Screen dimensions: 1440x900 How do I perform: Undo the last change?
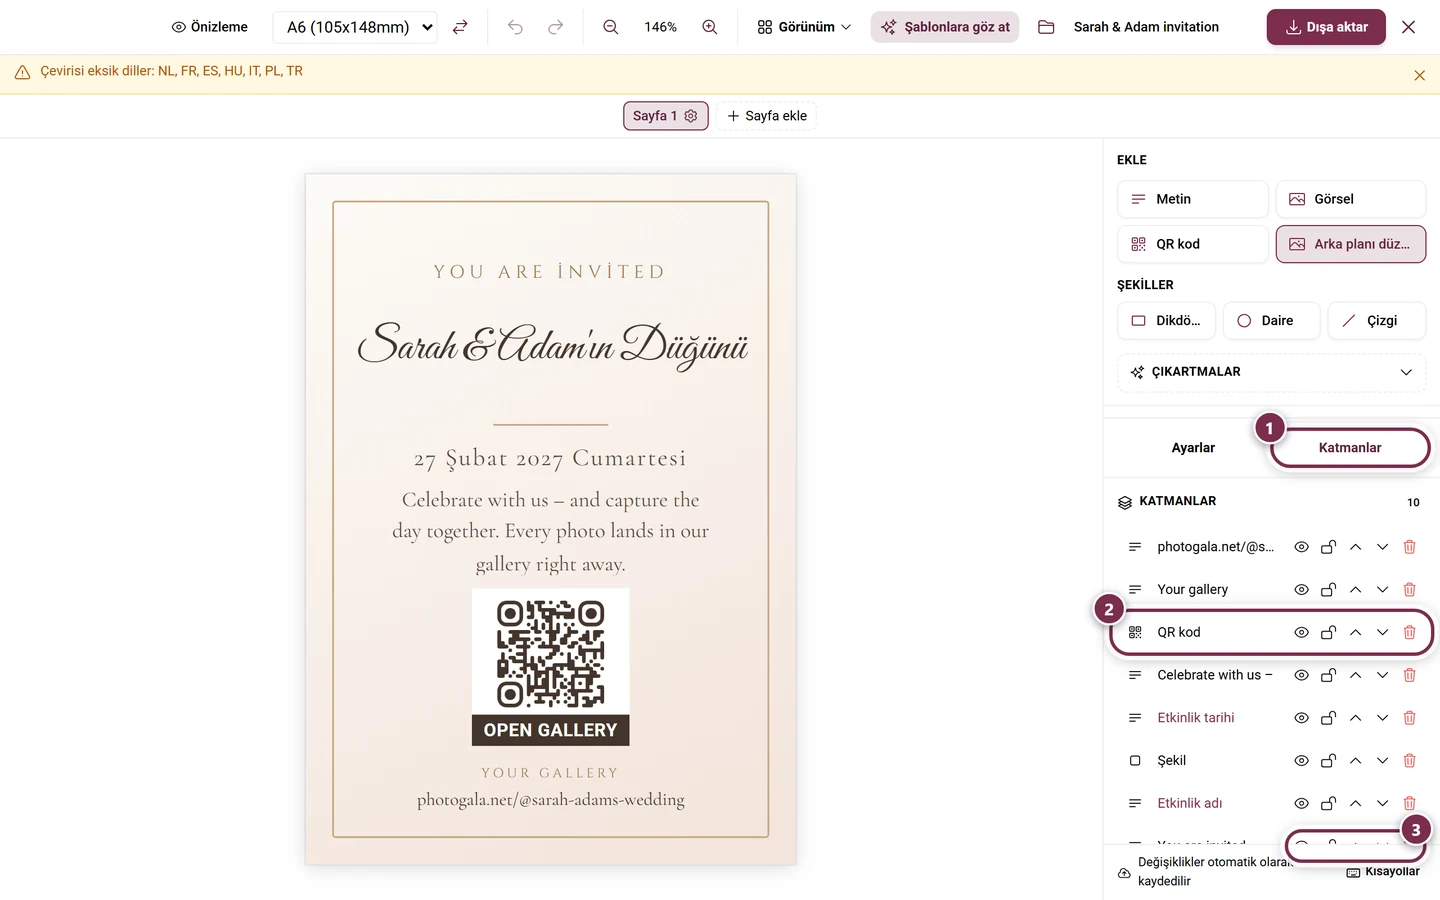coord(515,27)
